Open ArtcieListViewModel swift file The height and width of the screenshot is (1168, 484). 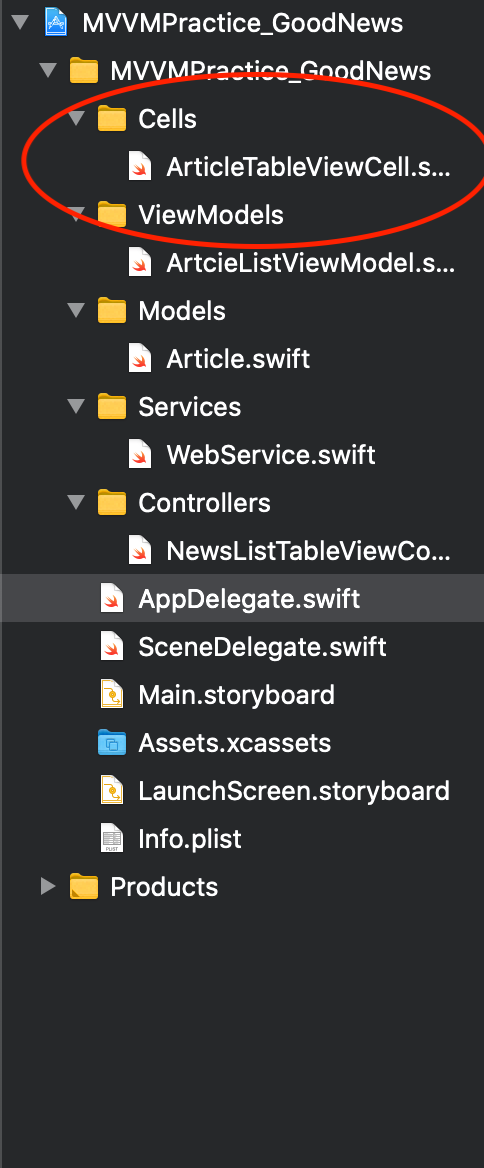309,263
